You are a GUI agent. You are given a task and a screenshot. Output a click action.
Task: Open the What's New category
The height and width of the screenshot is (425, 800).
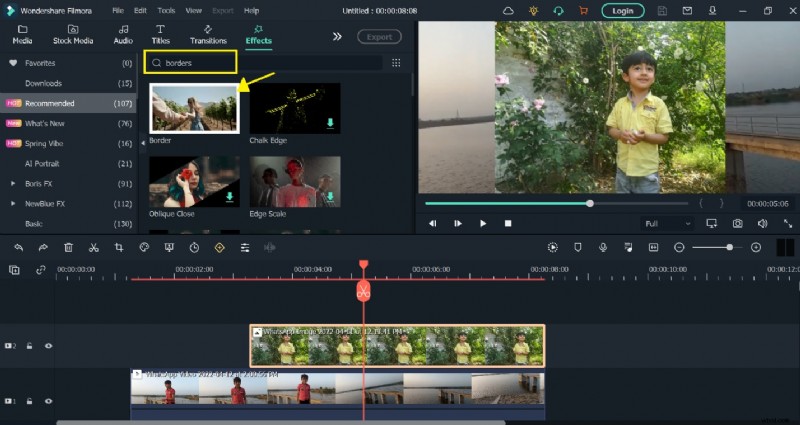[x=68, y=123]
